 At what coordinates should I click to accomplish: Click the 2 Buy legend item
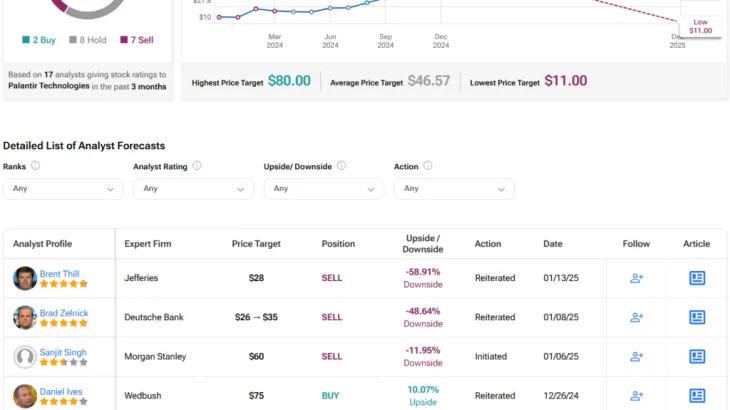(x=39, y=40)
